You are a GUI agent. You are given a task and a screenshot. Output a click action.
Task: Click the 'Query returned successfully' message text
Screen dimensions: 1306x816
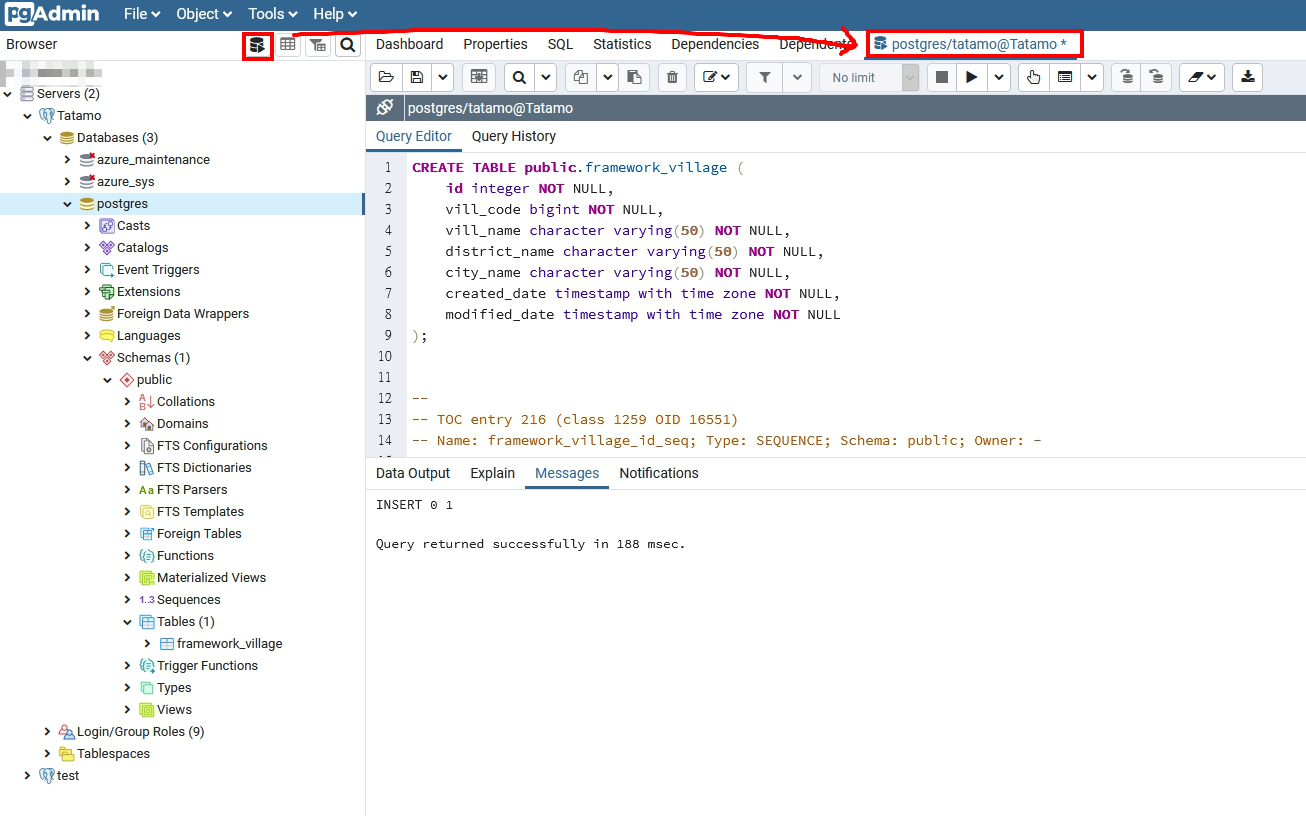tap(530, 545)
